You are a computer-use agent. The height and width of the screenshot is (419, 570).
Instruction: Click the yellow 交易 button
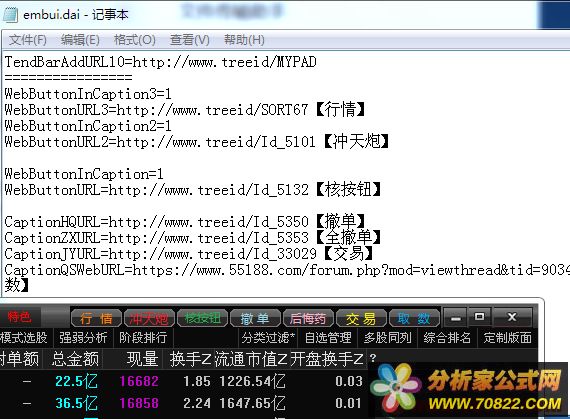[x=361, y=318]
